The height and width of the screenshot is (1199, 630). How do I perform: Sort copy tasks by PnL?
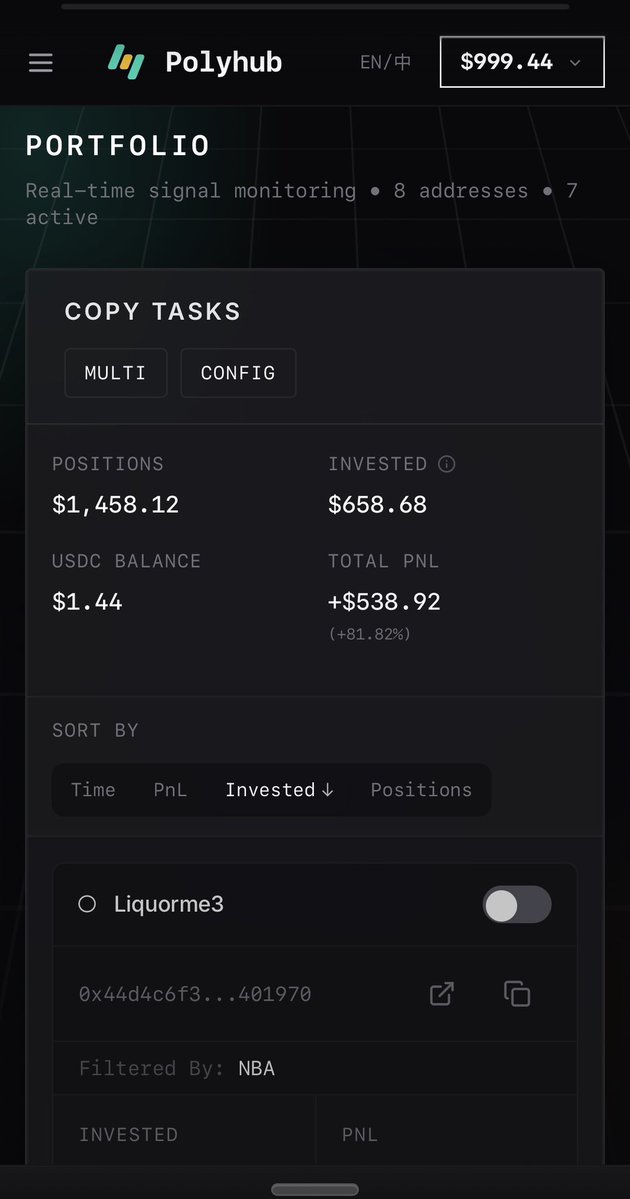[x=170, y=790]
